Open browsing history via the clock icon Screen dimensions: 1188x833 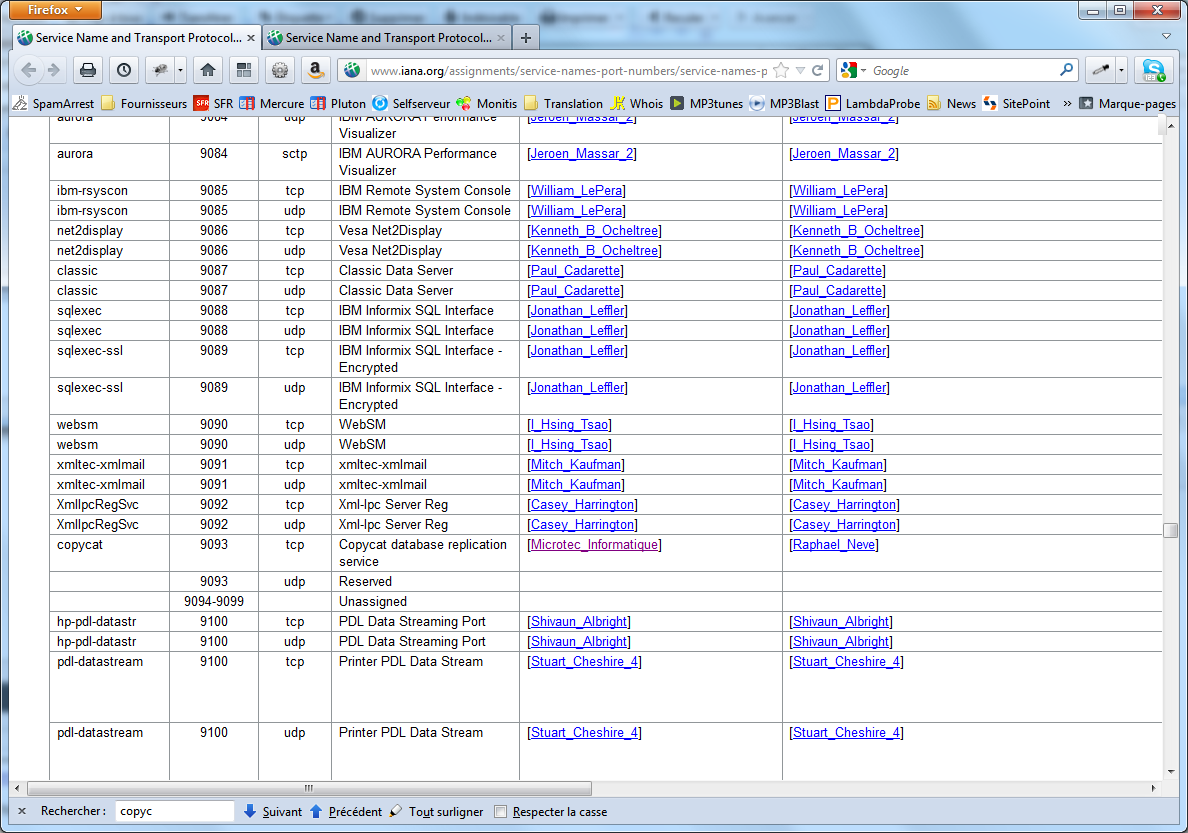tap(123, 70)
